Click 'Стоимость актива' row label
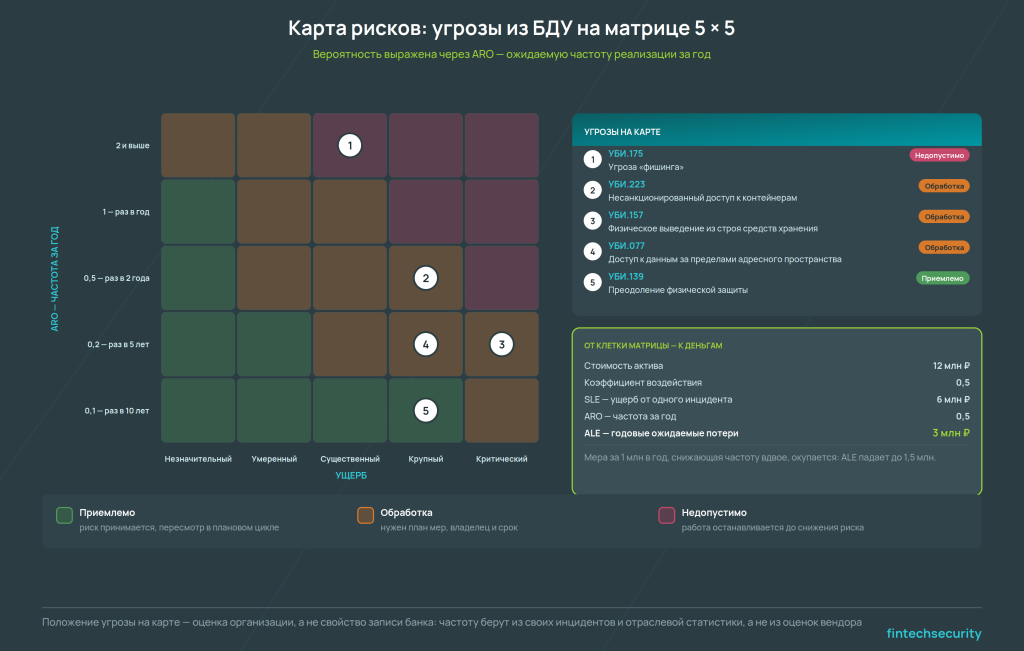The width and height of the screenshot is (1024, 651). tap(623, 366)
